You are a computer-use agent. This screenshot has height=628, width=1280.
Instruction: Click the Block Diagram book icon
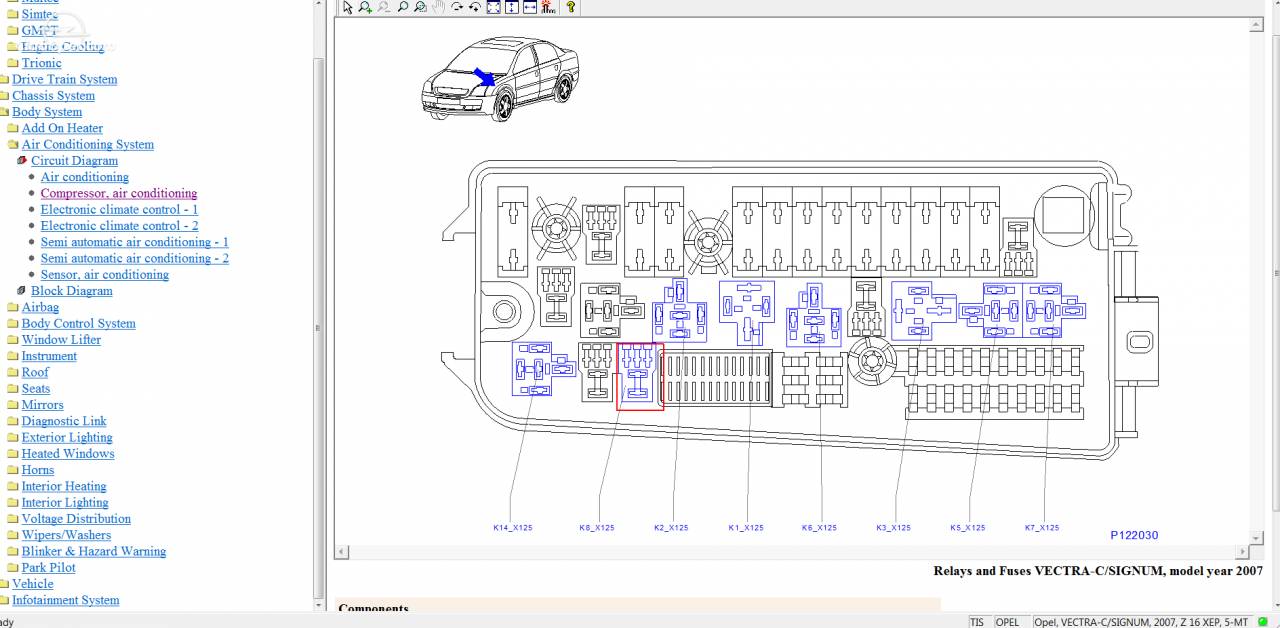(22, 291)
